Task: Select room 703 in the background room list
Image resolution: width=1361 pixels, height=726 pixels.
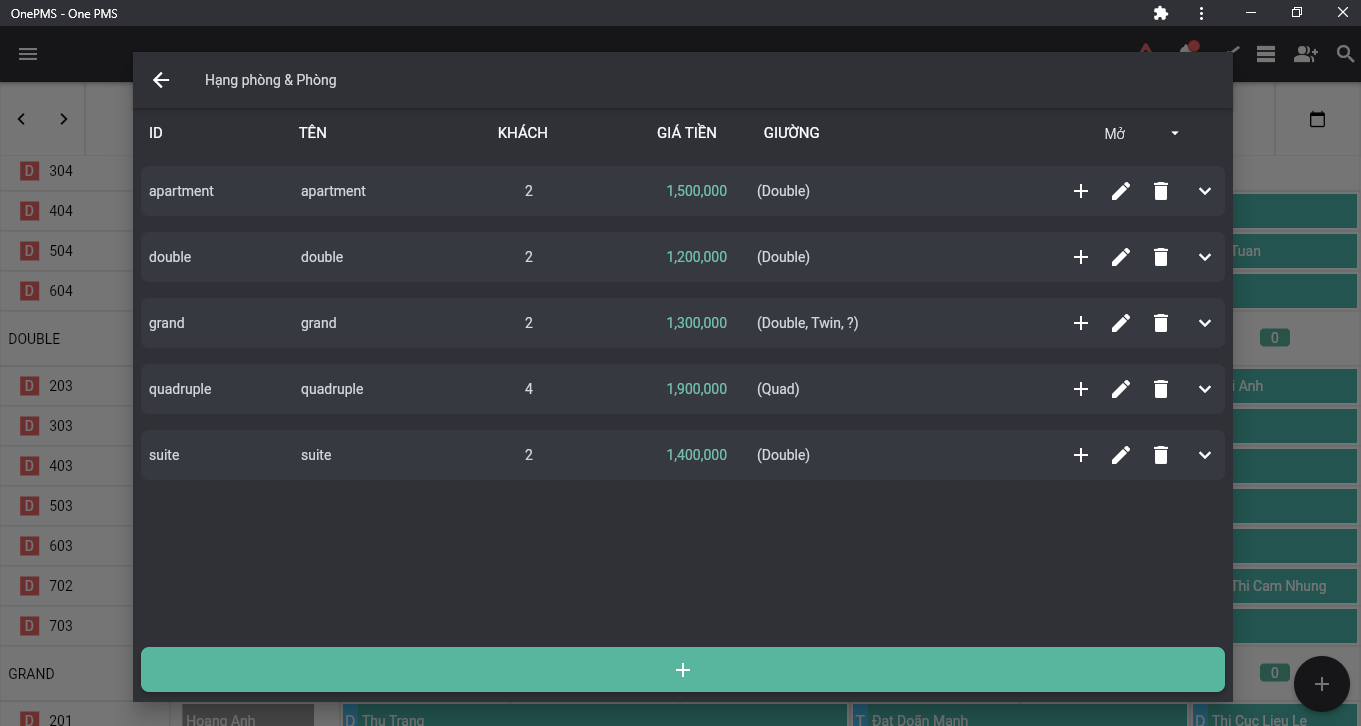Action: [66, 626]
